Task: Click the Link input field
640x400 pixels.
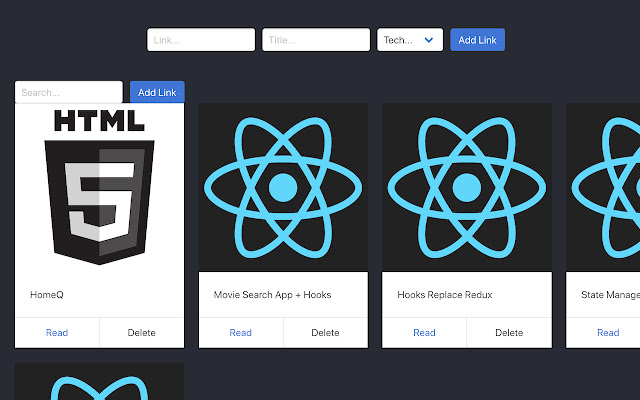Action: [201, 40]
